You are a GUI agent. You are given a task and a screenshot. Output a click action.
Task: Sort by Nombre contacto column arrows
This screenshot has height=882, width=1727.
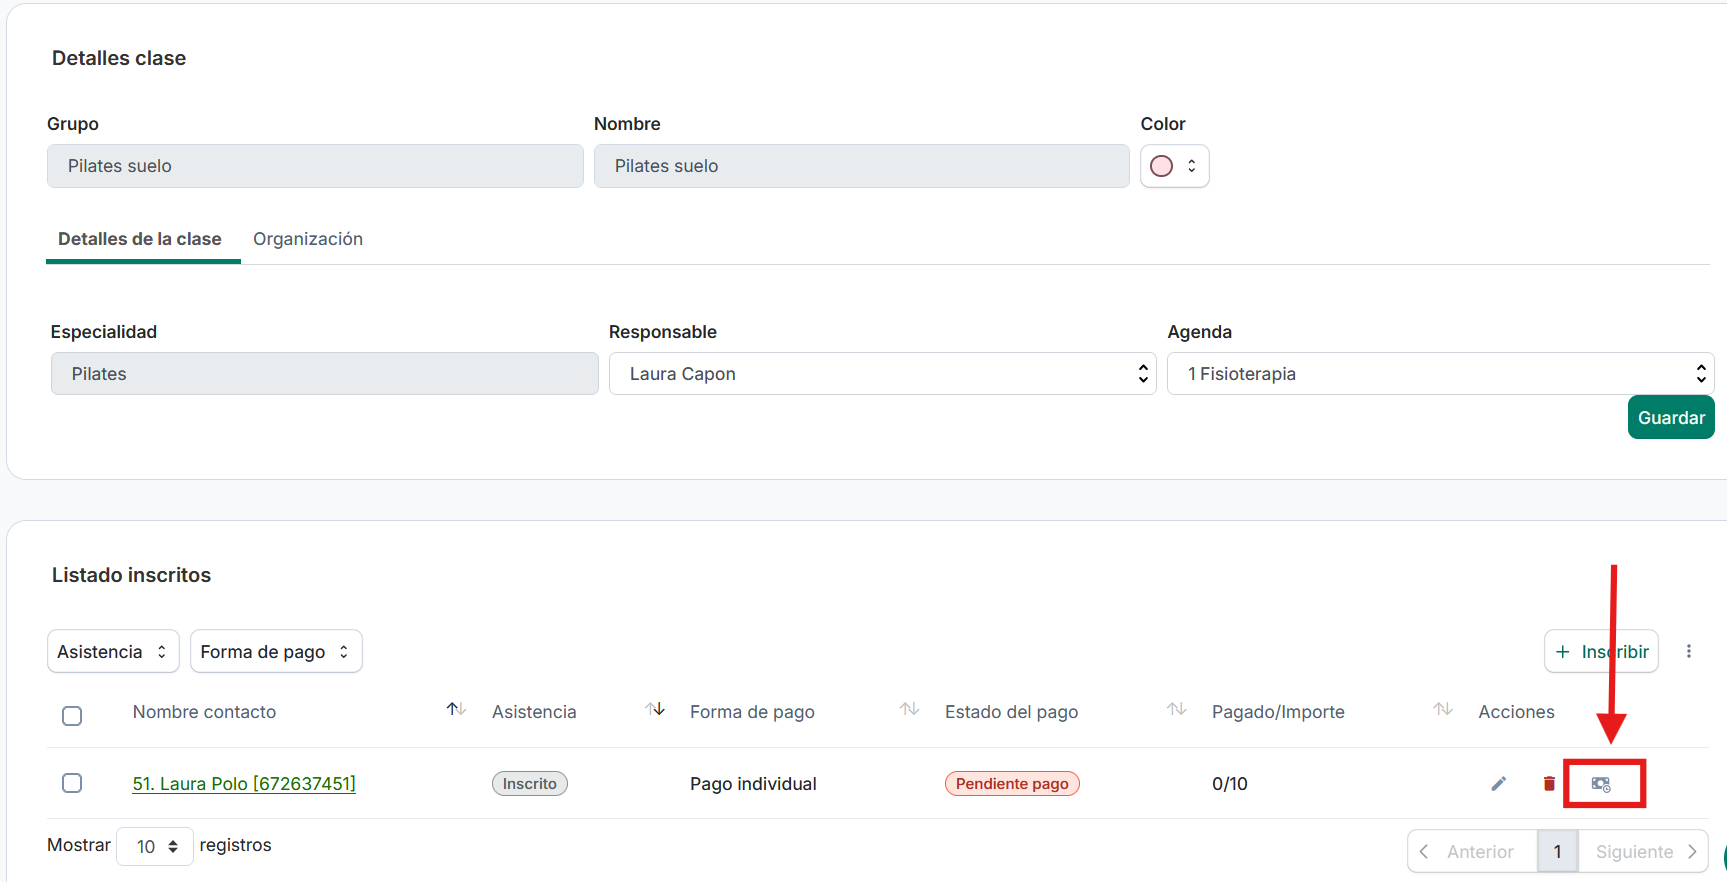pyautogui.click(x=456, y=710)
